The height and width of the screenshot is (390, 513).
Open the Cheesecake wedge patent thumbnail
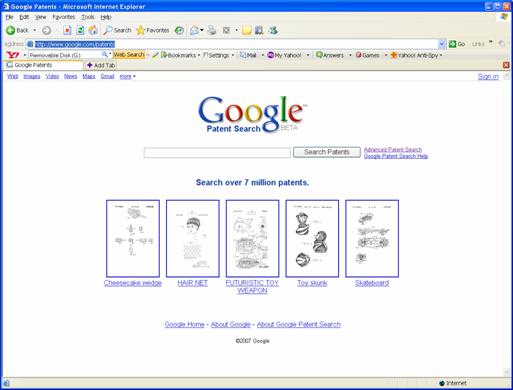pyautogui.click(x=133, y=238)
